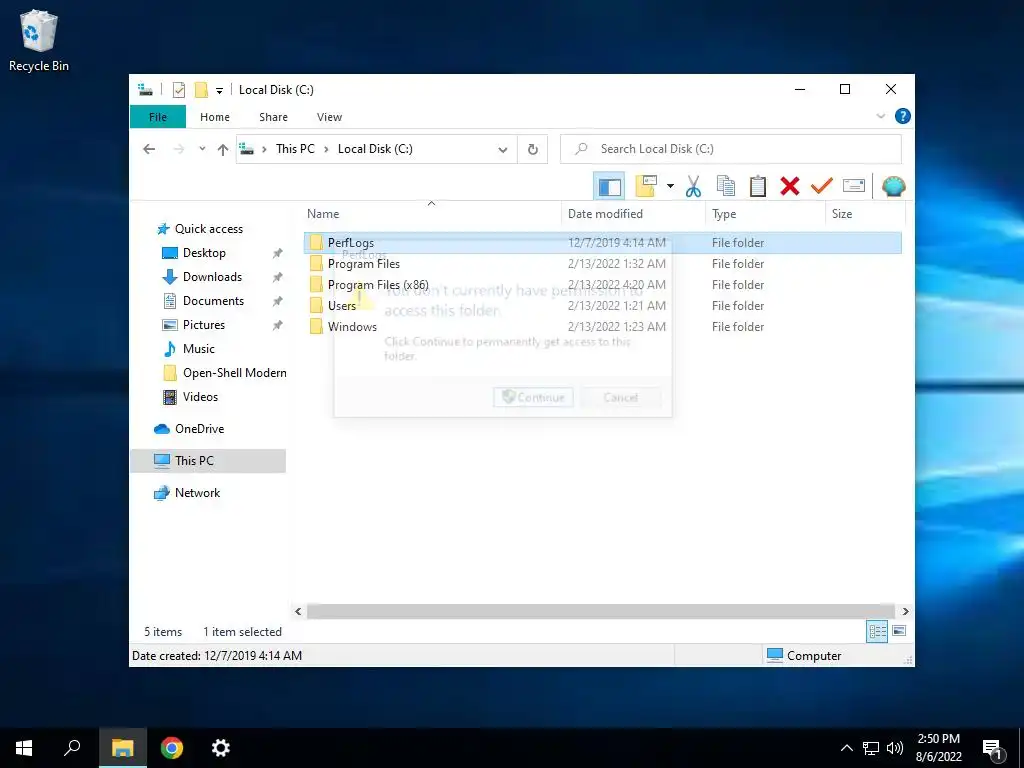Click the blue Help question mark icon
The height and width of the screenshot is (768, 1024).
pyautogui.click(x=903, y=116)
